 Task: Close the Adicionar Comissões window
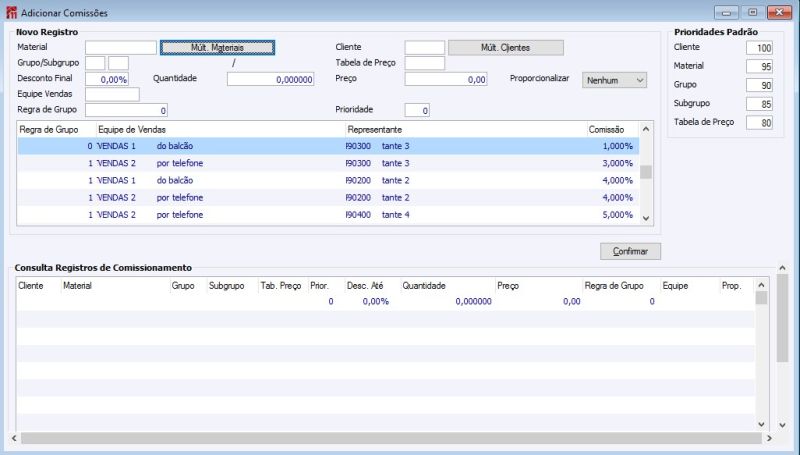[x=779, y=13]
